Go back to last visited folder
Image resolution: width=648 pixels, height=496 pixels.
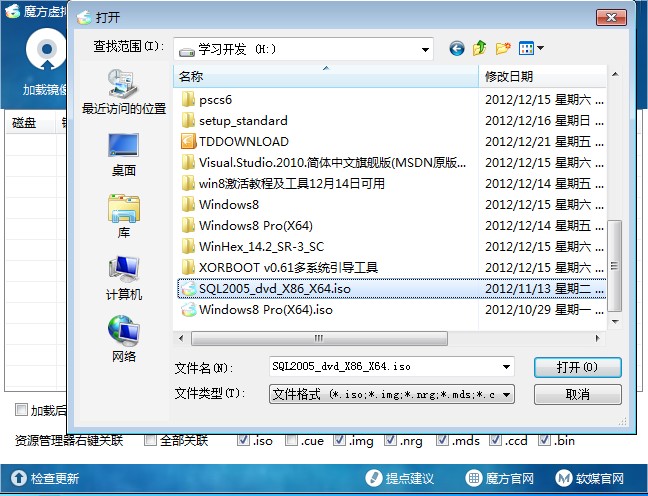point(457,49)
